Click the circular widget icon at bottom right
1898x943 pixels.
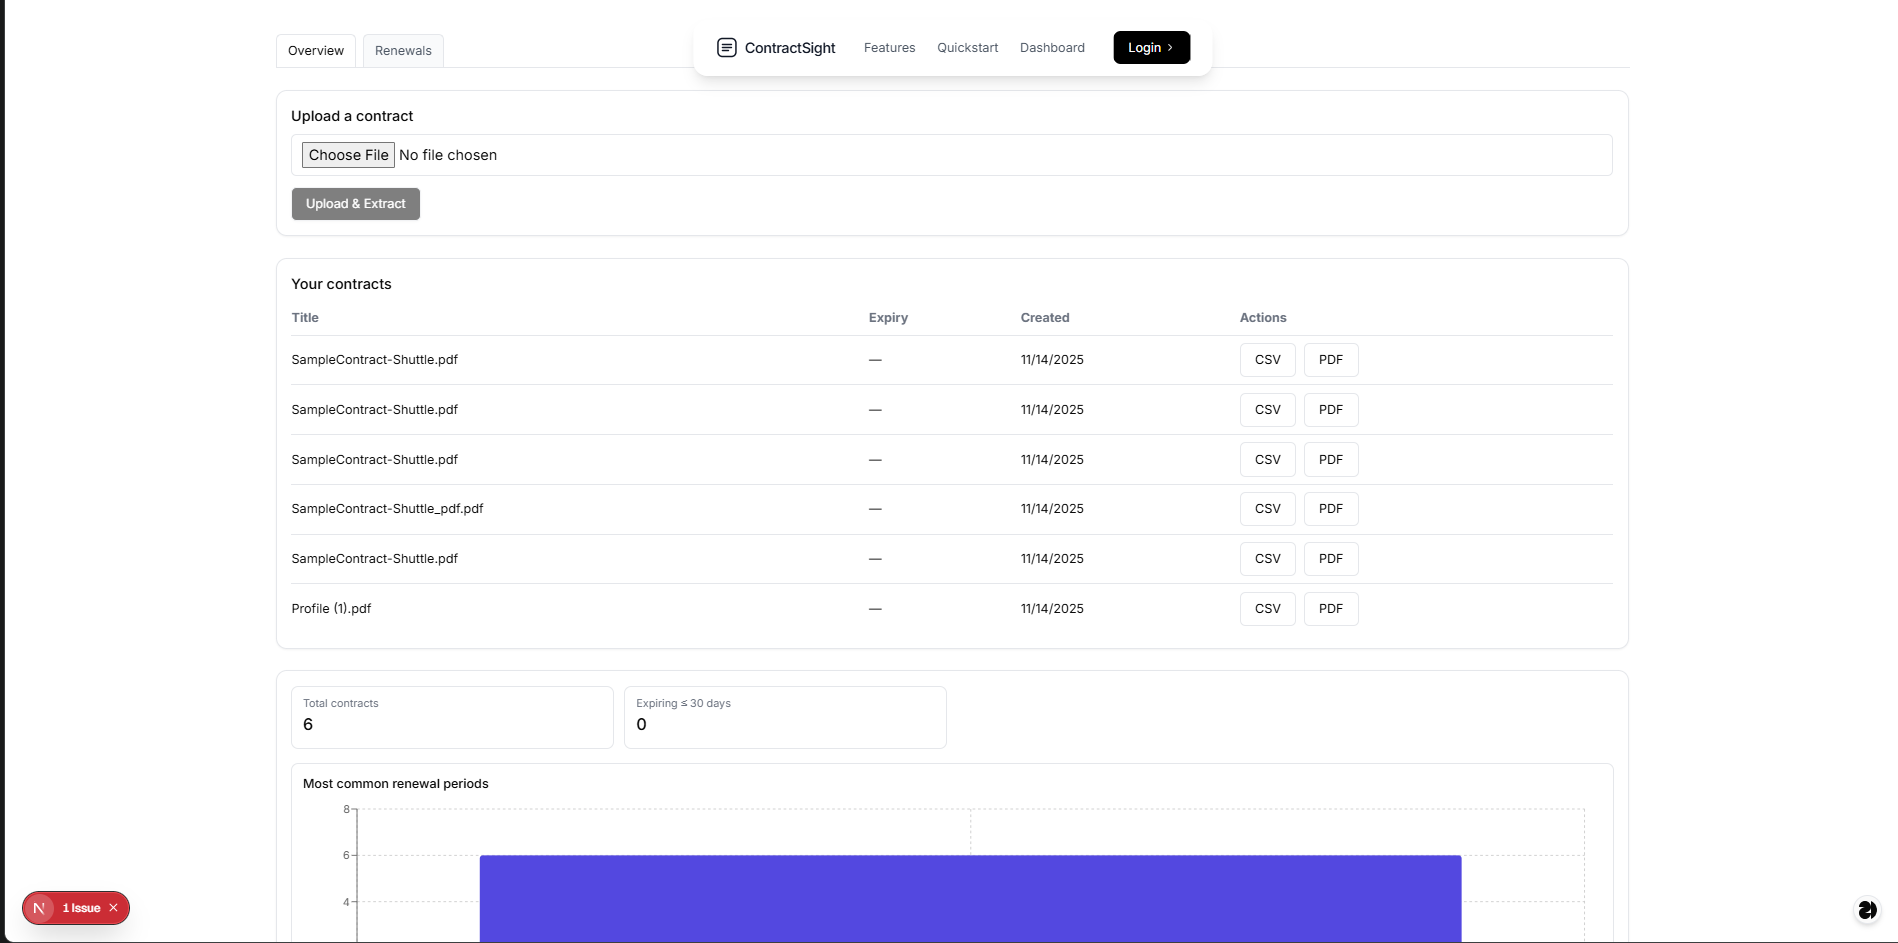point(1866,909)
